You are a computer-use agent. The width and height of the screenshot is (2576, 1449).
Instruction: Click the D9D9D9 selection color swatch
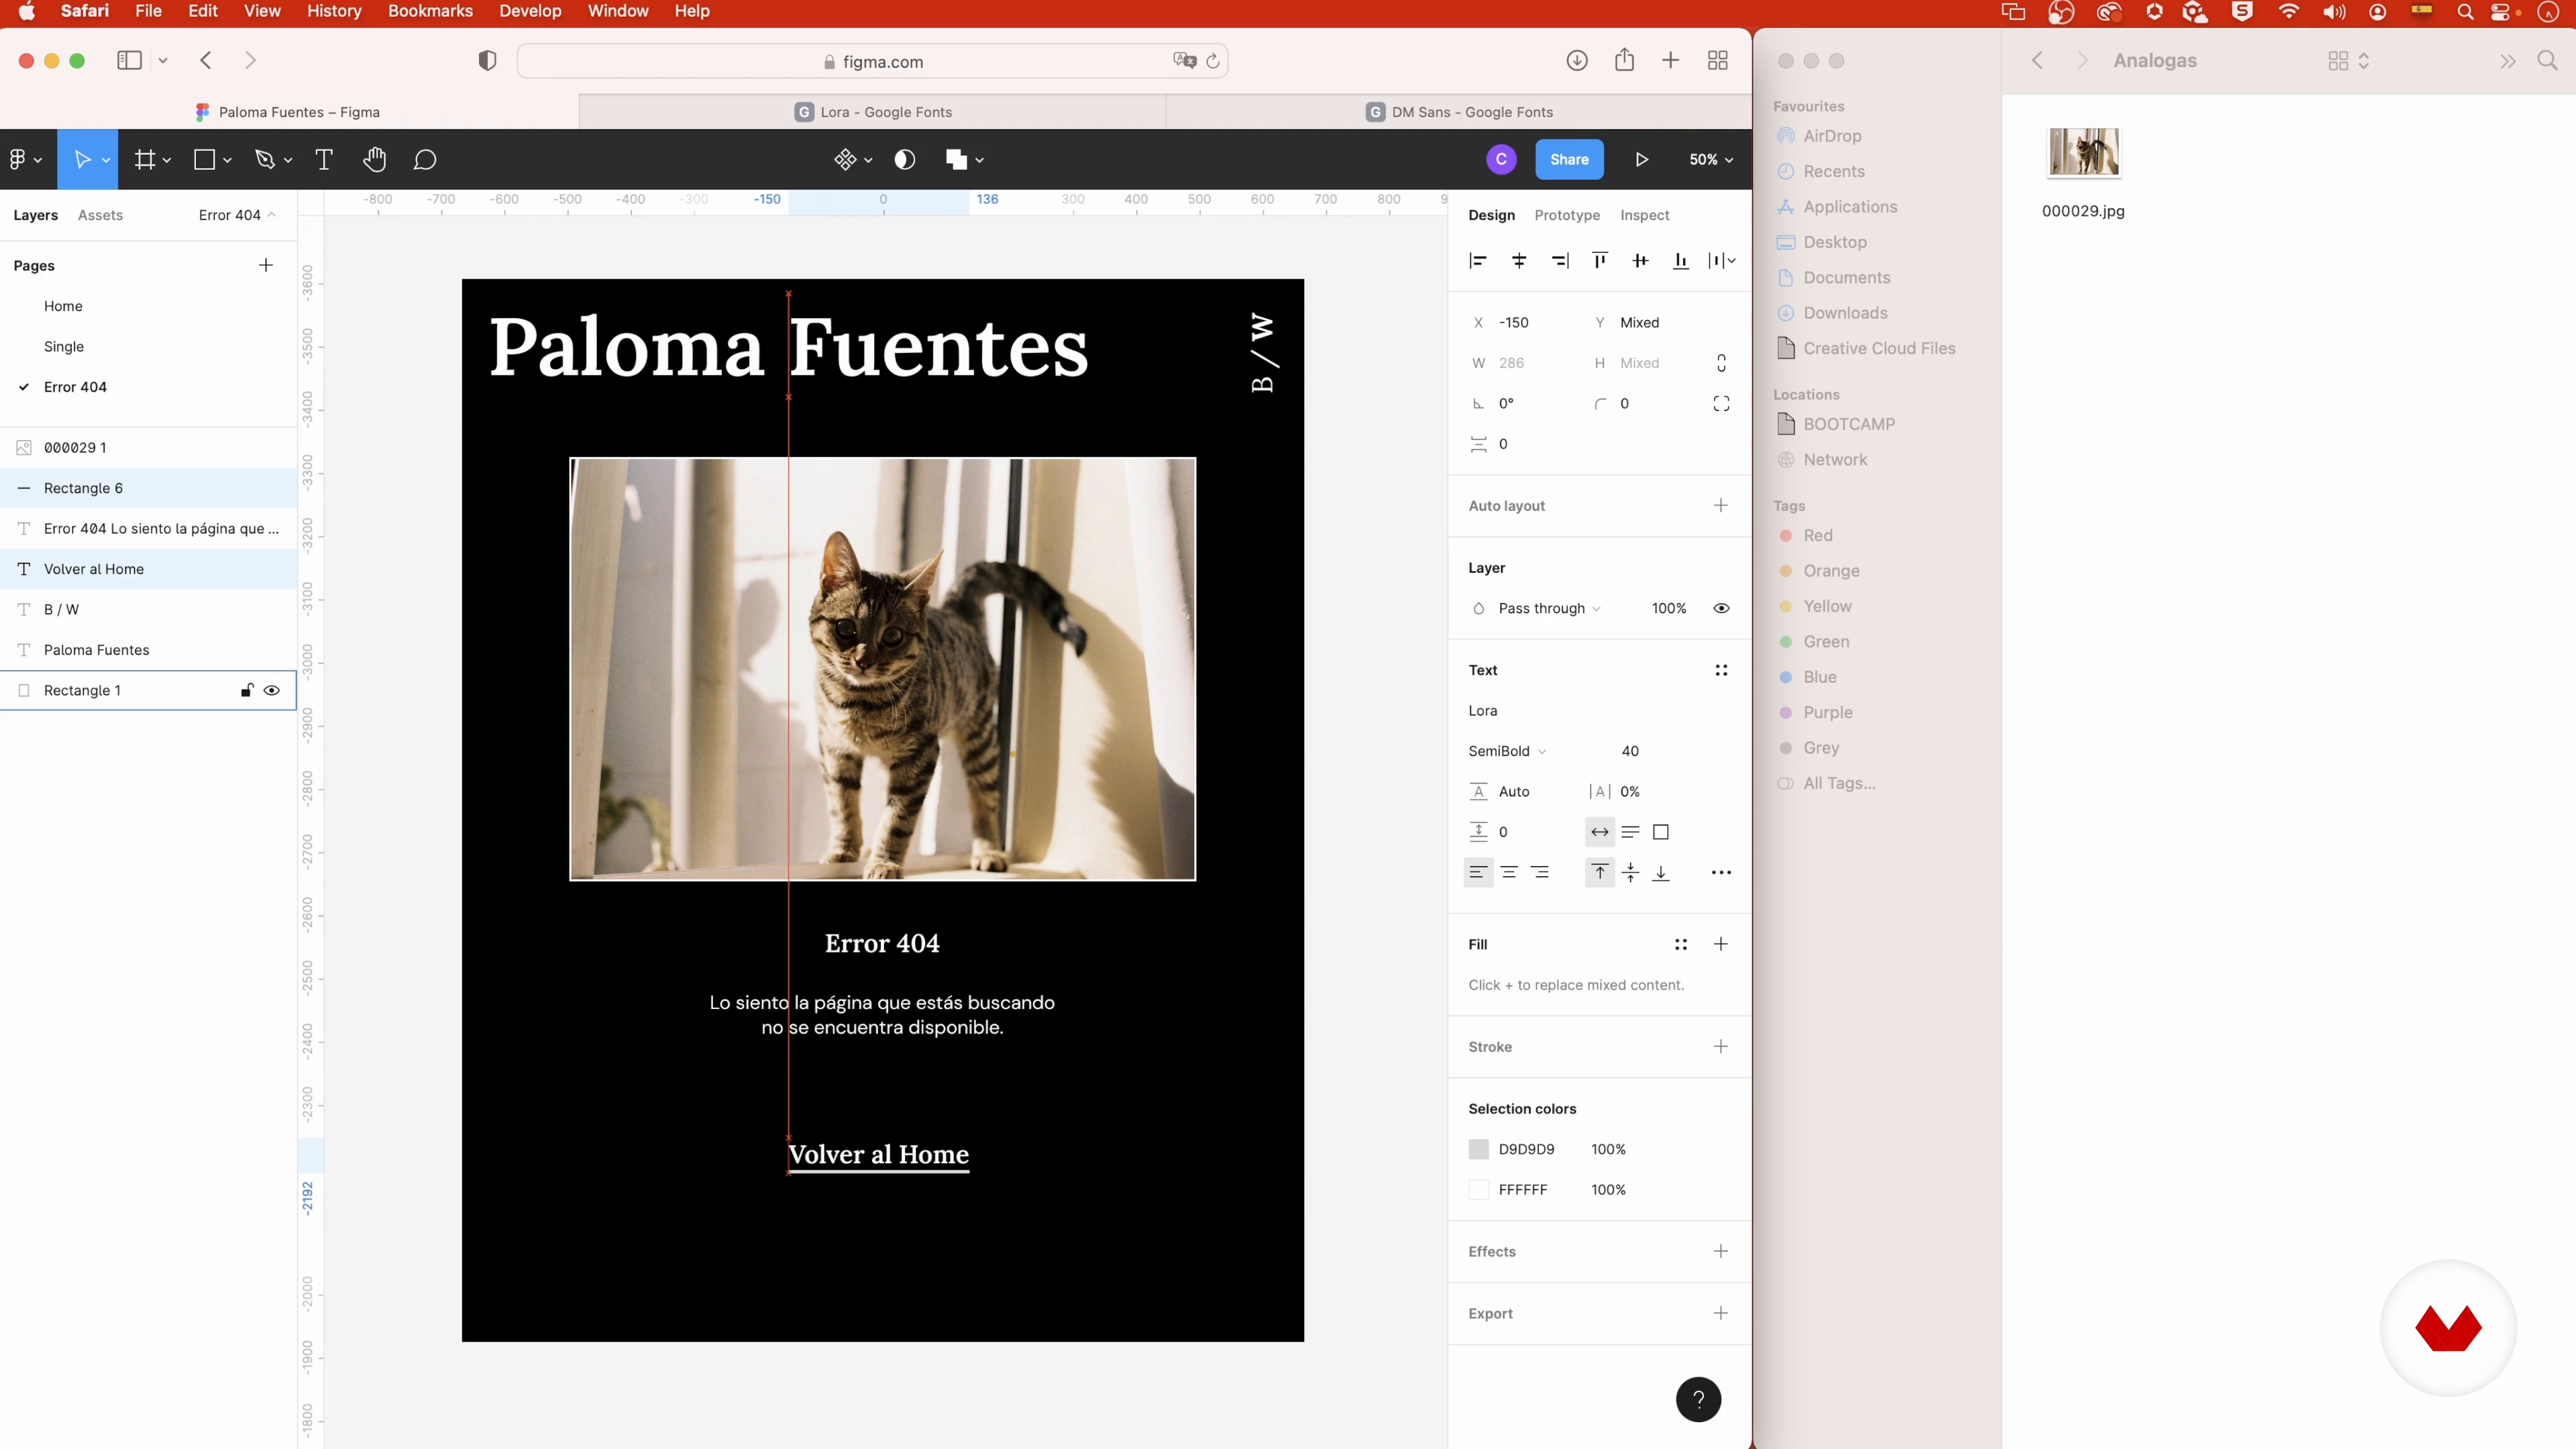1478,1150
